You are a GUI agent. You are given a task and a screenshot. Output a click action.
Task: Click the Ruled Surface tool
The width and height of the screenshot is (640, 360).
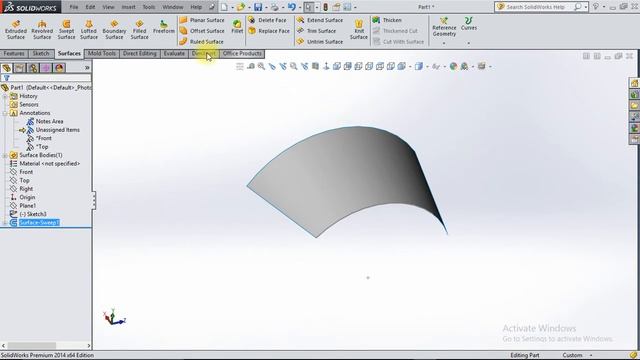coord(202,42)
